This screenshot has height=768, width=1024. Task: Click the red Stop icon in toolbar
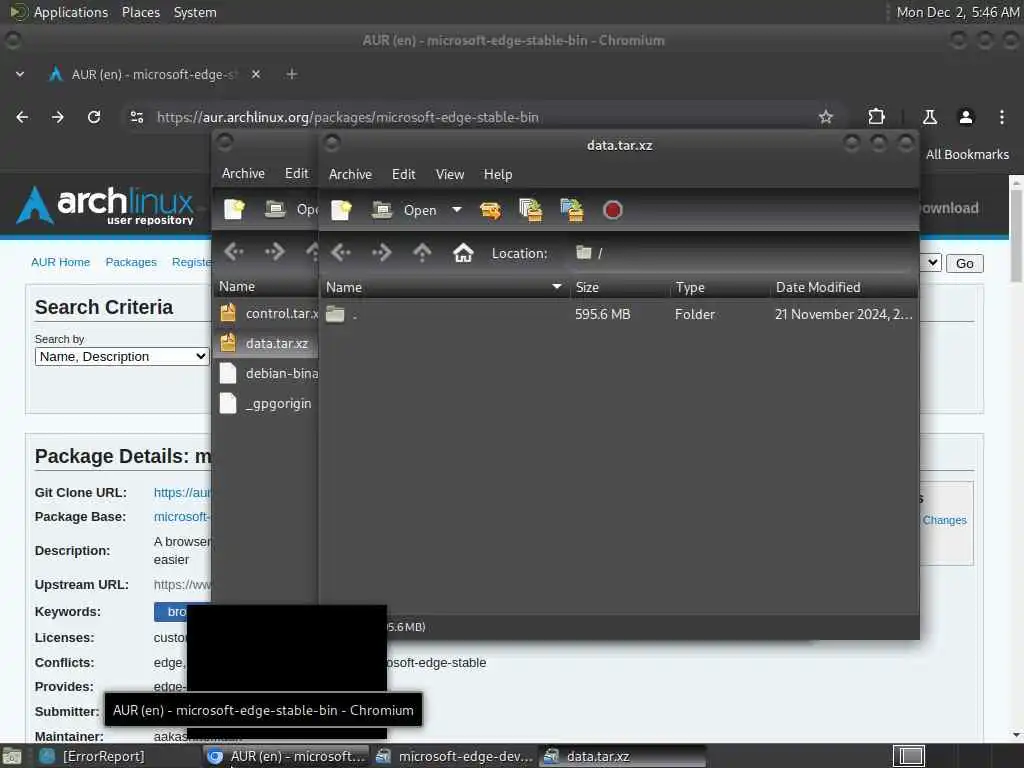click(612, 210)
